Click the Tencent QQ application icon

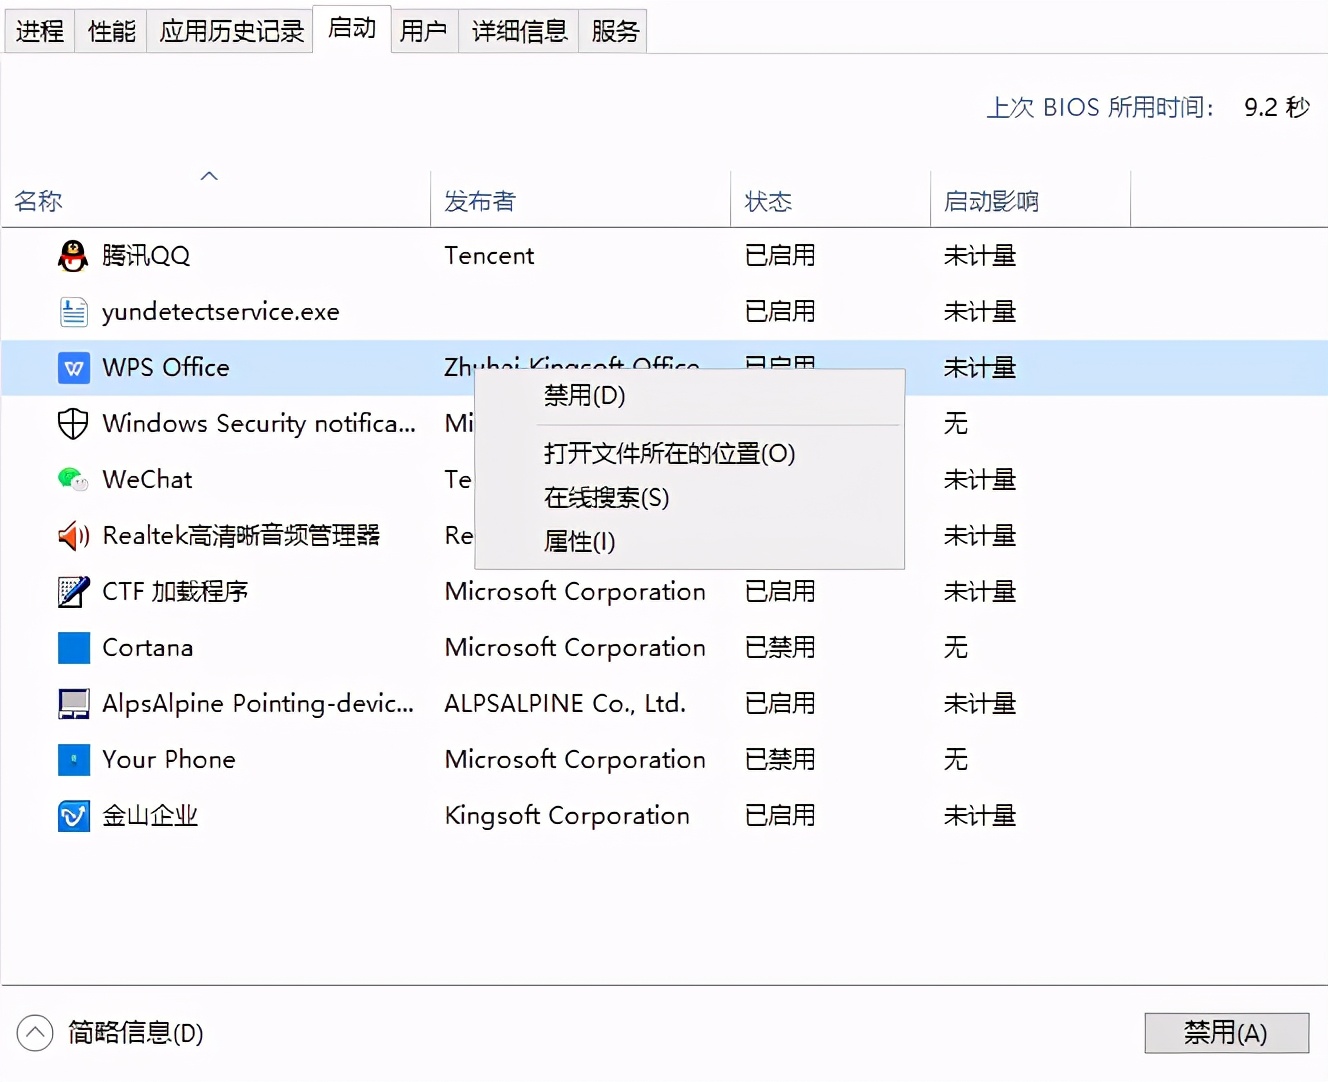[73, 256]
